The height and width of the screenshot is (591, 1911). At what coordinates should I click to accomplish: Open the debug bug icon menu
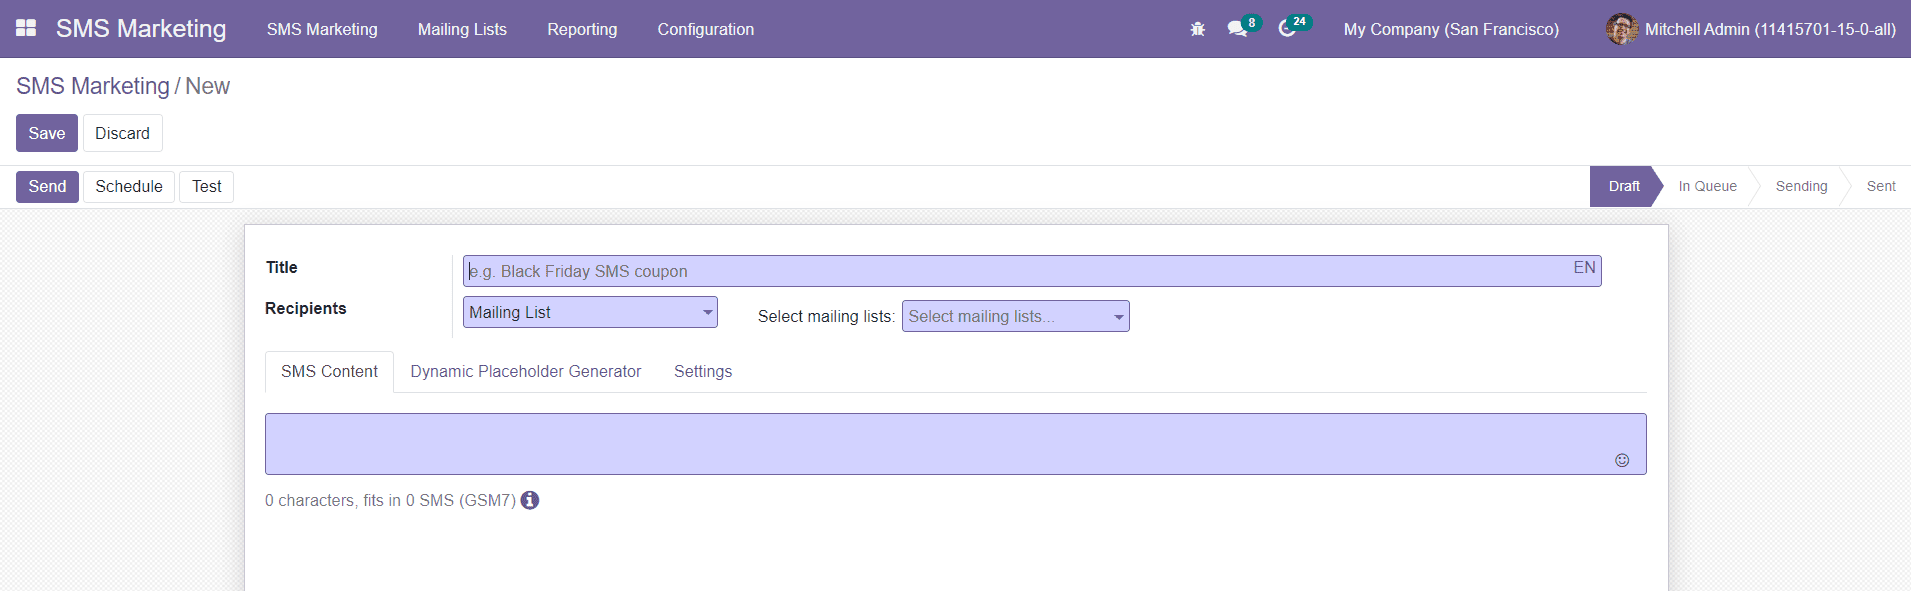[x=1197, y=29]
